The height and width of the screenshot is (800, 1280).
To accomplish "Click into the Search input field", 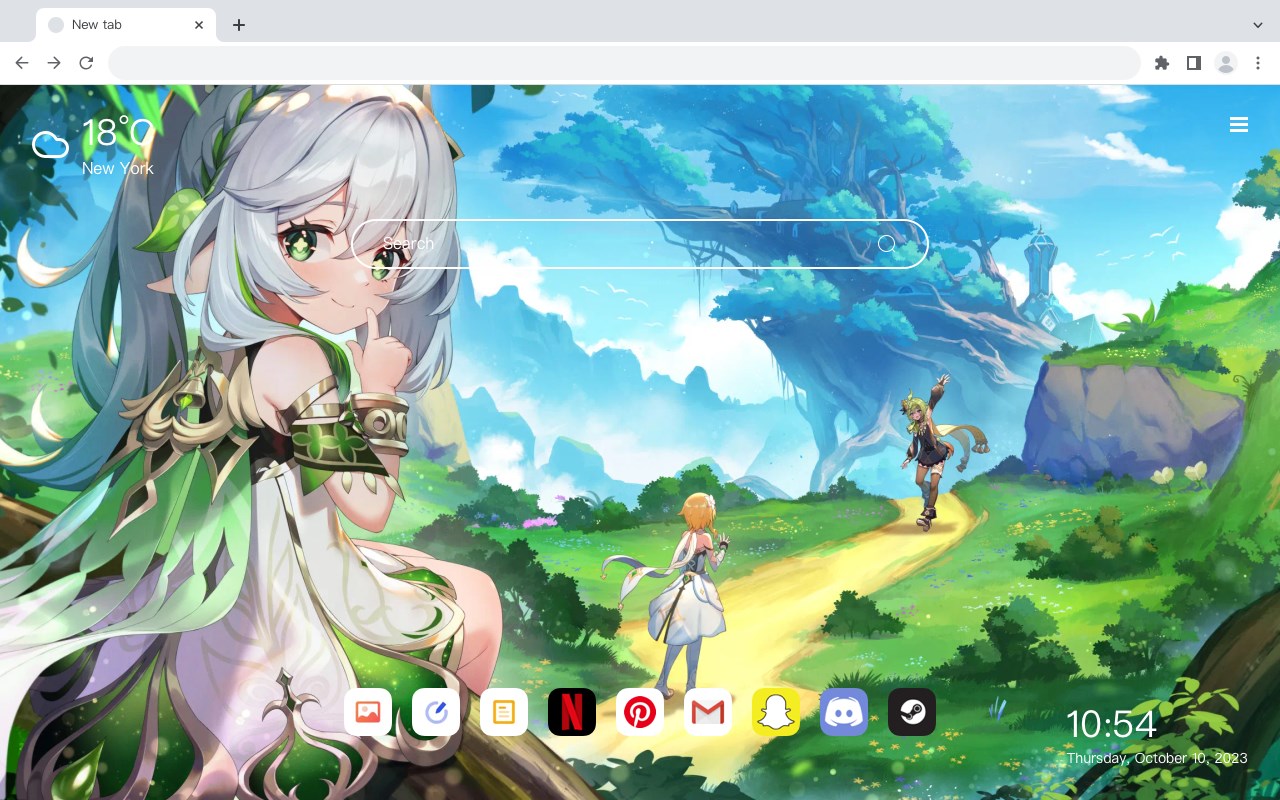I will (640, 244).
